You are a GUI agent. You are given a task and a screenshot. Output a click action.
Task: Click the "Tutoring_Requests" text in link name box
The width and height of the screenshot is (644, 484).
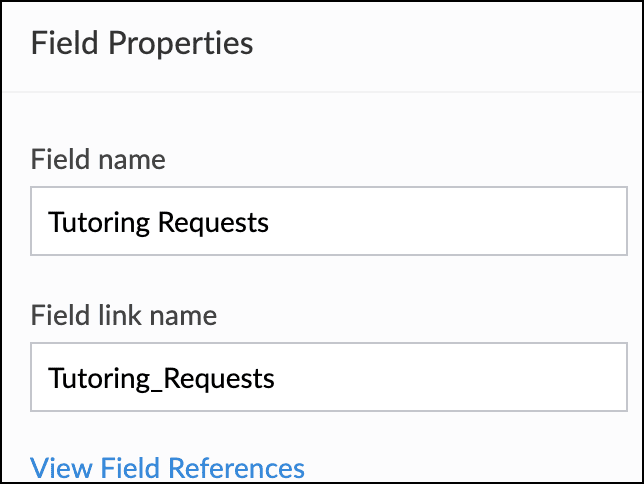click(x=161, y=378)
